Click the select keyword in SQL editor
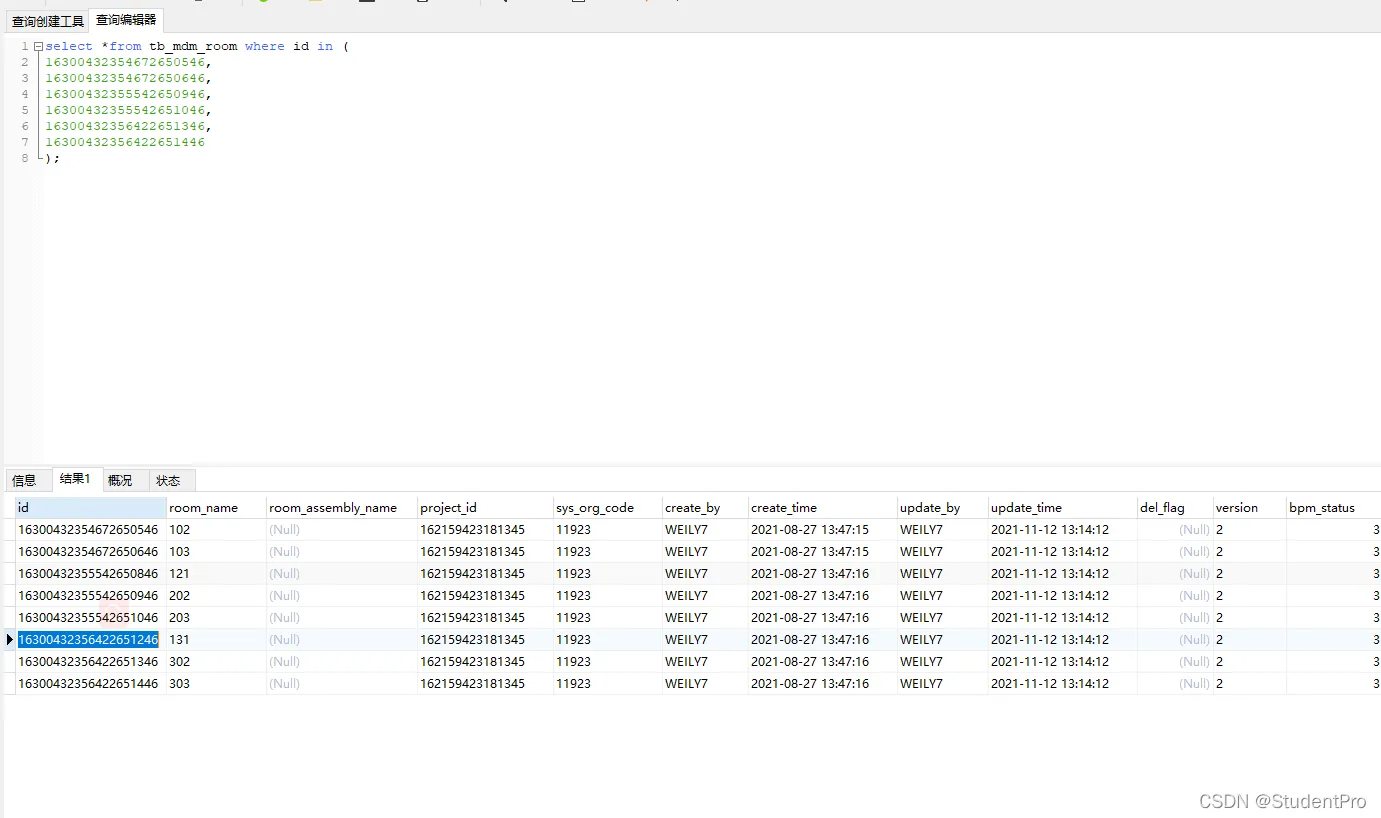This screenshot has height=818, width=1381. click(69, 46)
